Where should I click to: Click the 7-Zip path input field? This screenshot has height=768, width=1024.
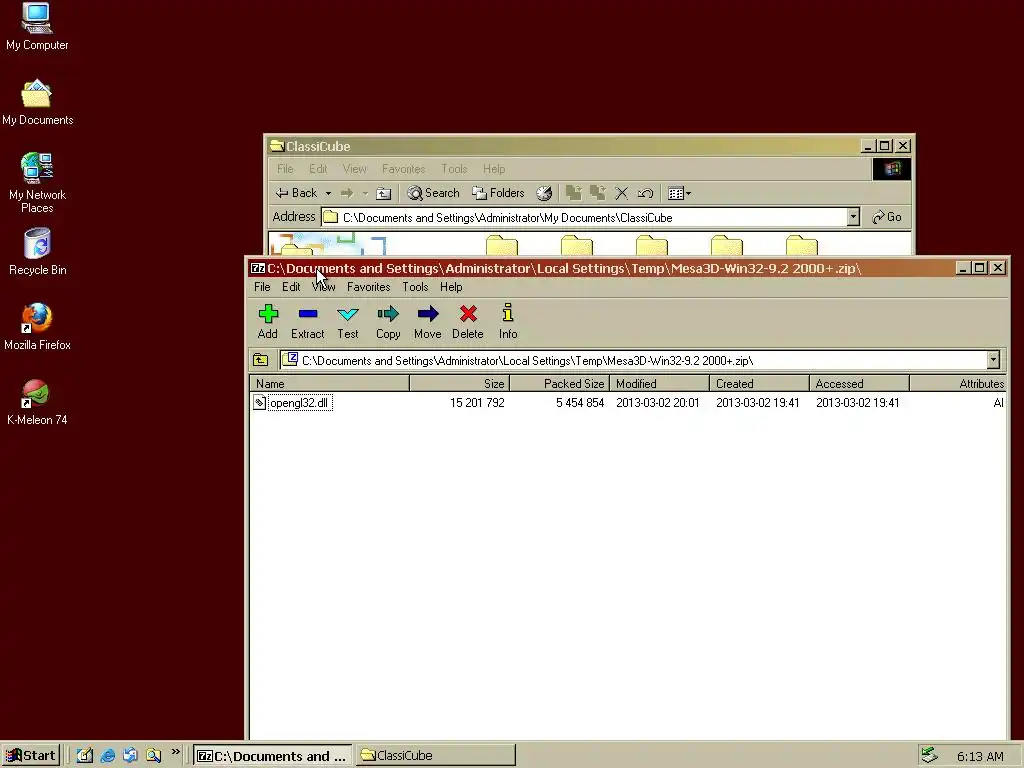(633, 360)
